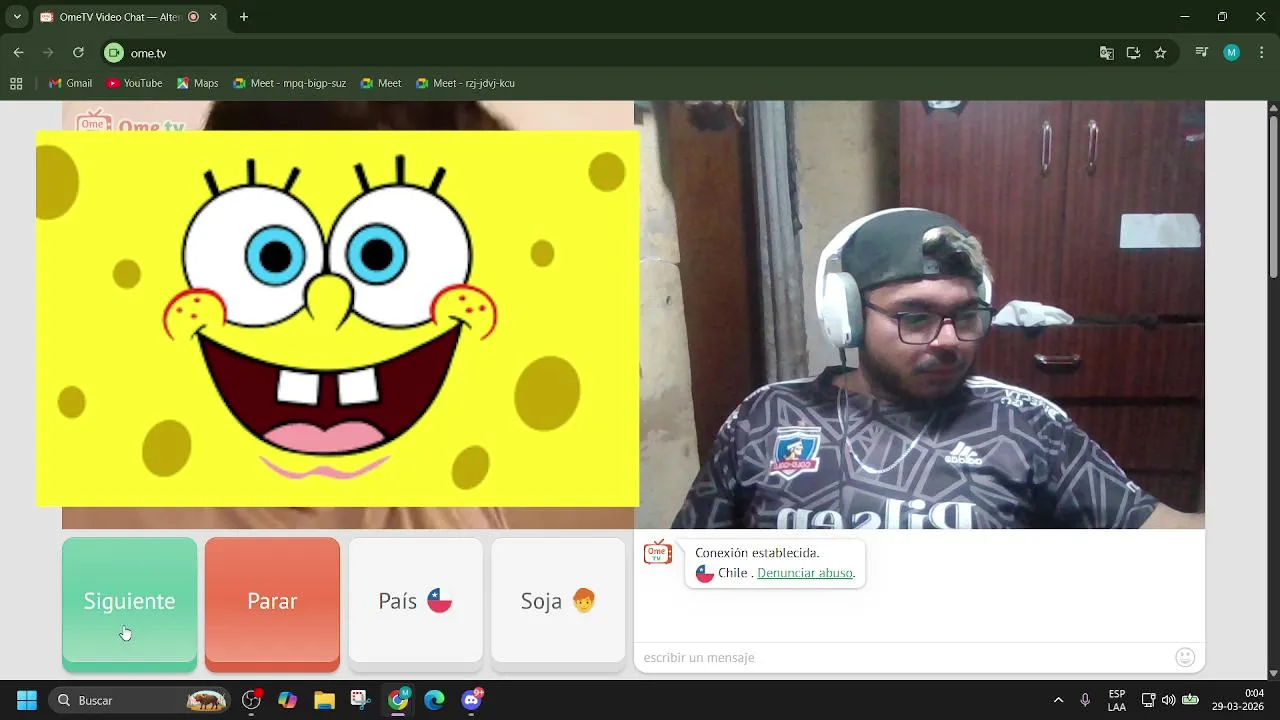The width and height of the screenshot is (1280, 720).
Task: Open Microsoft Edge from the taskbar
Action: [434, 700]
